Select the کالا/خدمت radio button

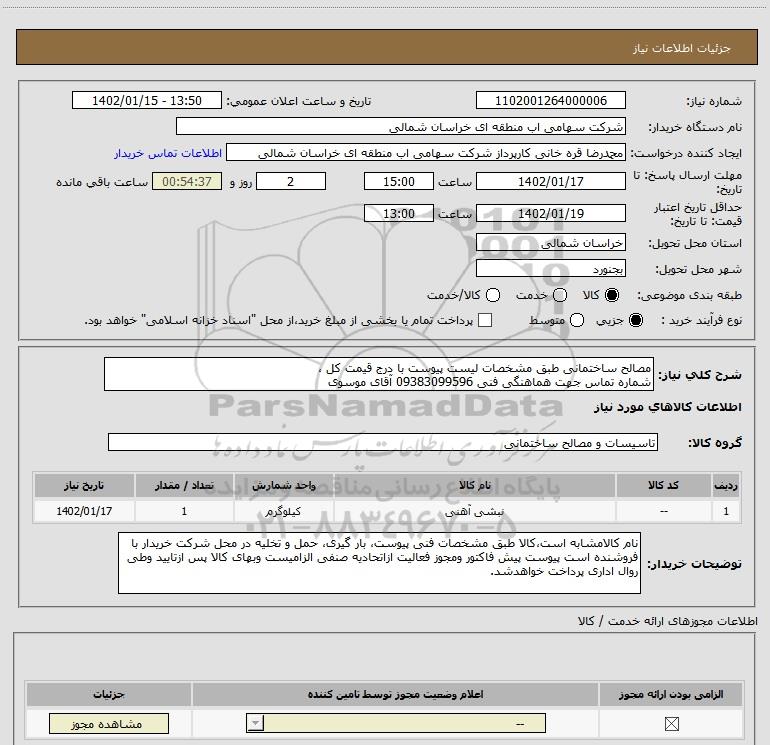coord(493,295)
